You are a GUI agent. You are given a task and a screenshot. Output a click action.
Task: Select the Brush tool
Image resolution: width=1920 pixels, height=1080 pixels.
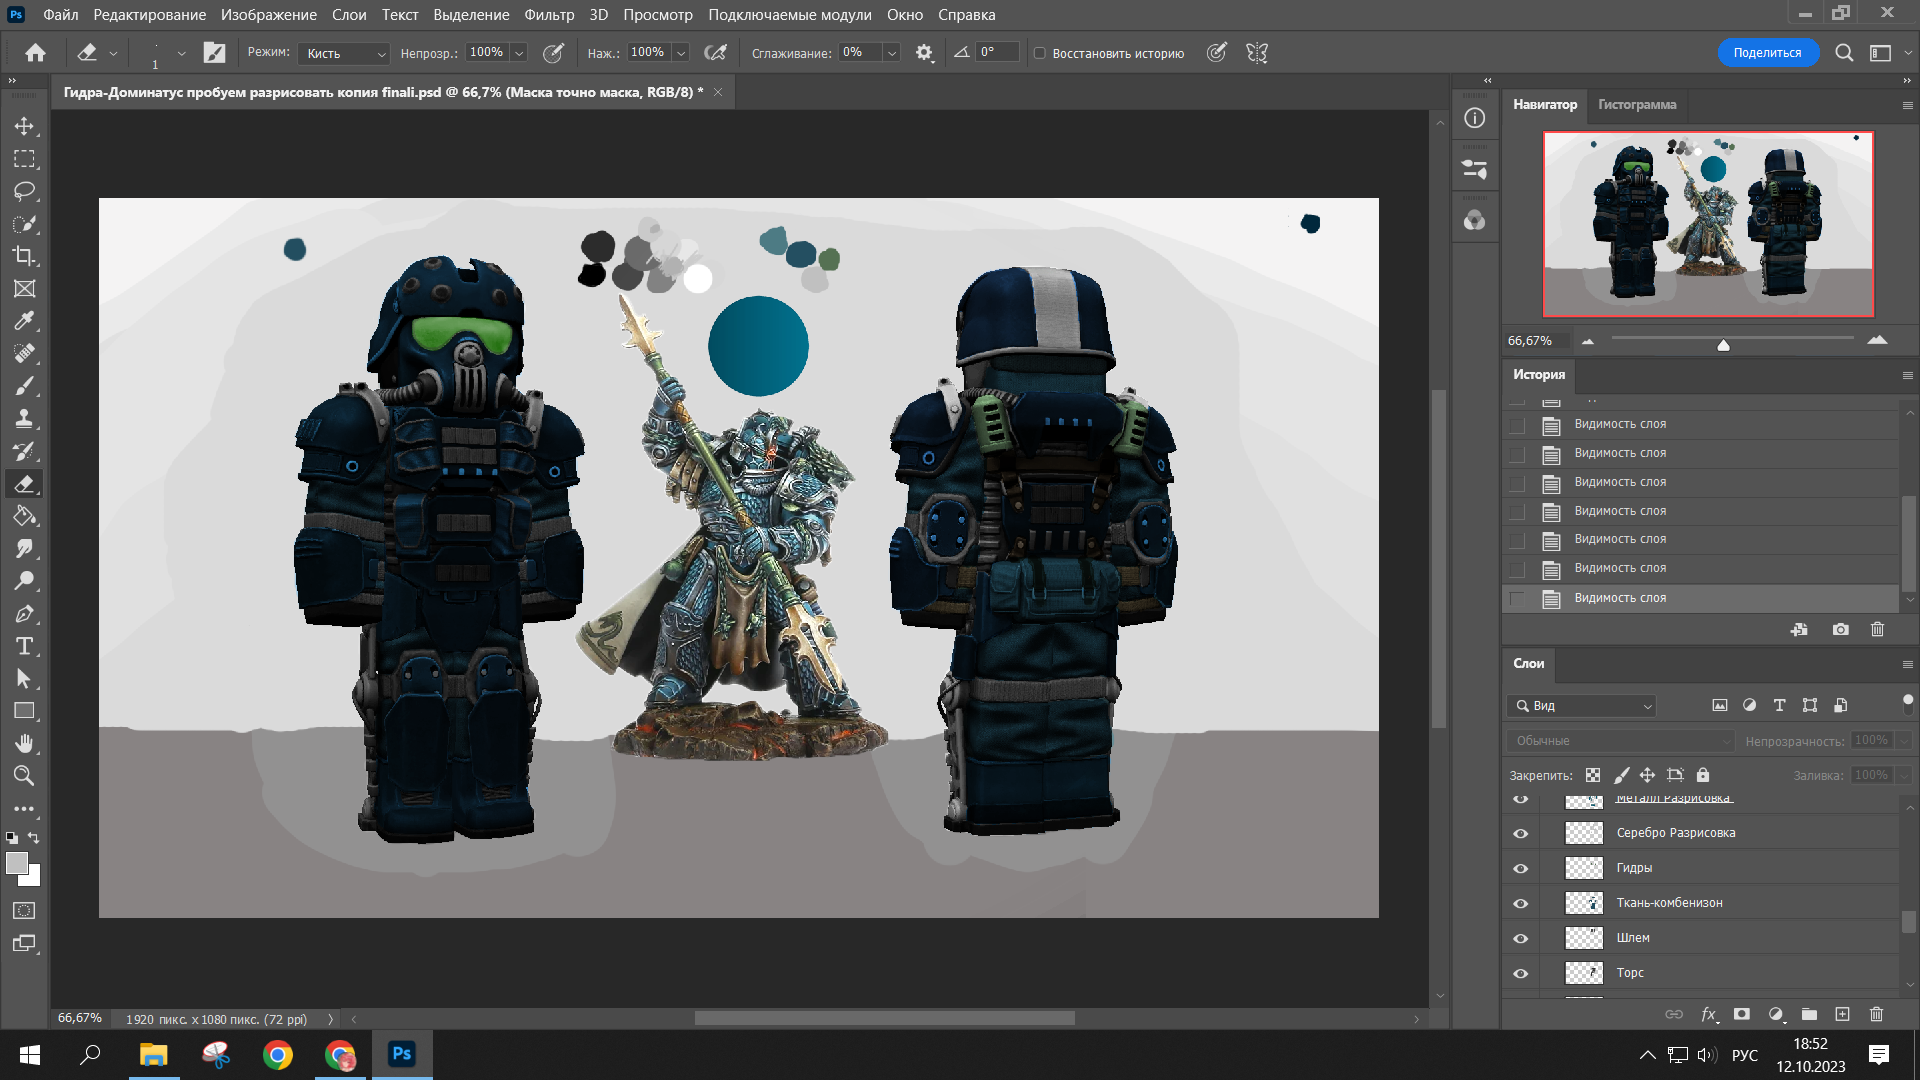(24, 386)
